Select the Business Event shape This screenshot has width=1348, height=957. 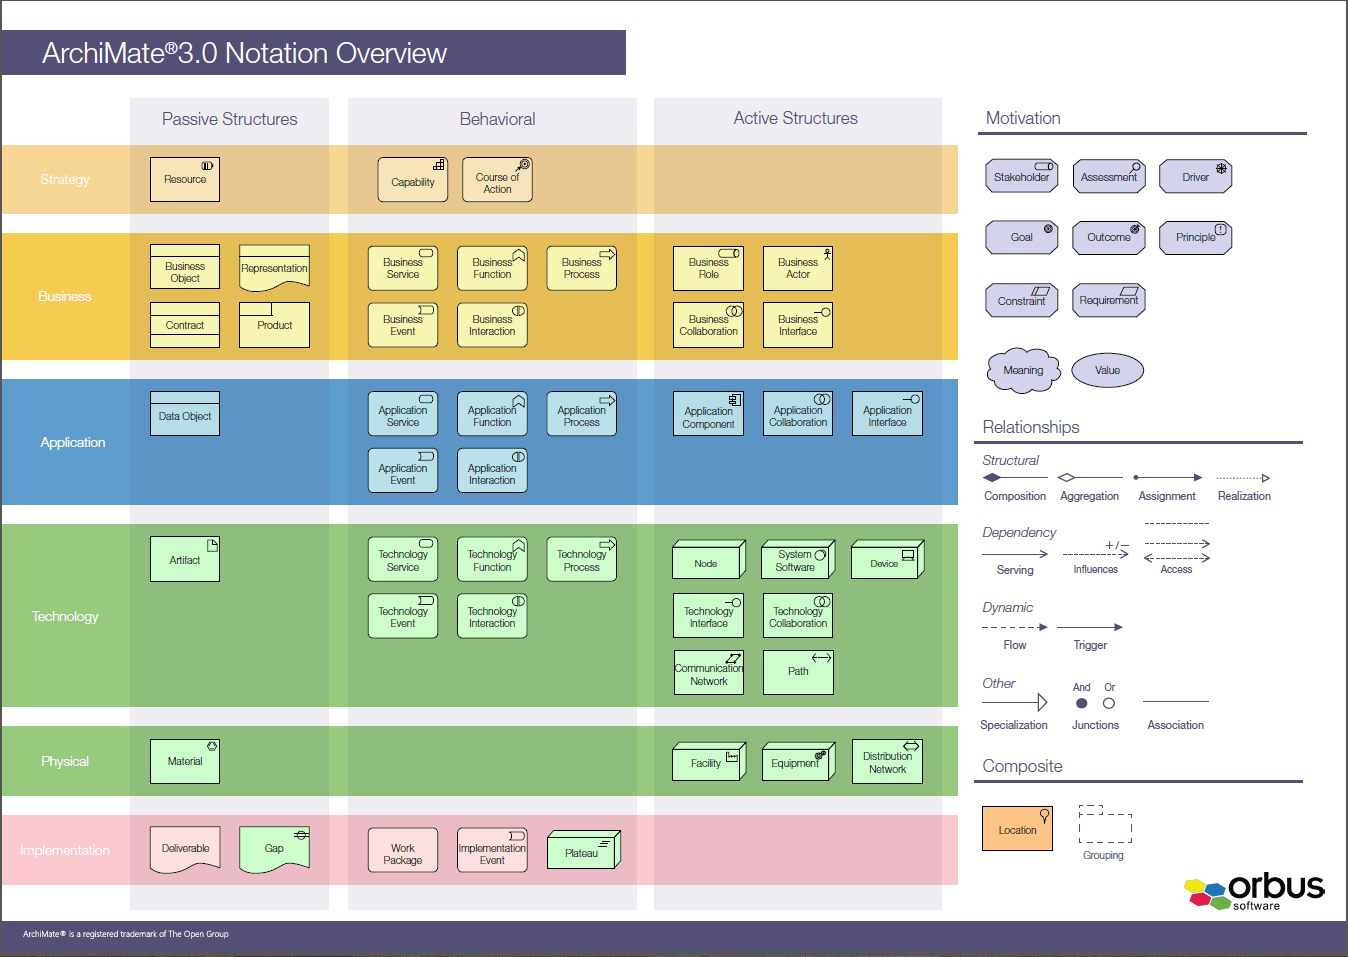pos(403,325)
